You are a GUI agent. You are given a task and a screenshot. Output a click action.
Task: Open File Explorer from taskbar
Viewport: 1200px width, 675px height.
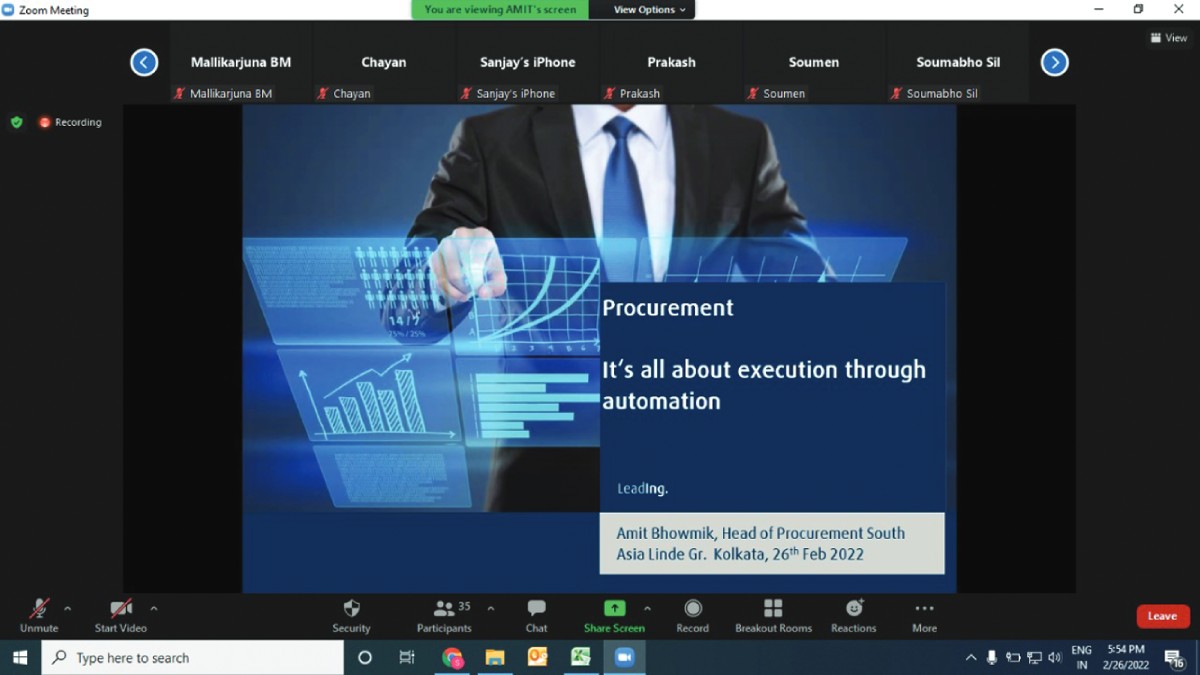(x=495, y=657)
